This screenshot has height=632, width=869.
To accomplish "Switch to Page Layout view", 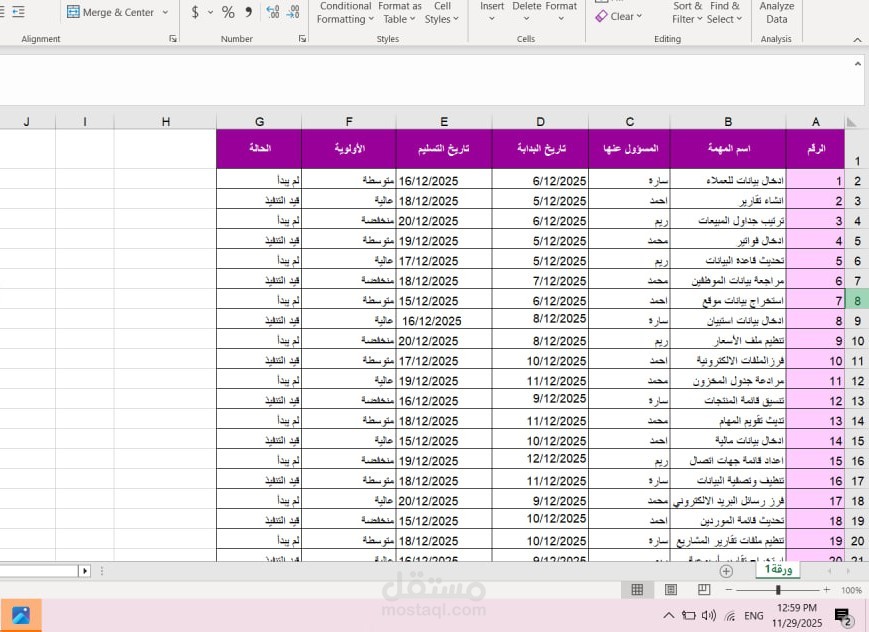I will pos(671,590).
